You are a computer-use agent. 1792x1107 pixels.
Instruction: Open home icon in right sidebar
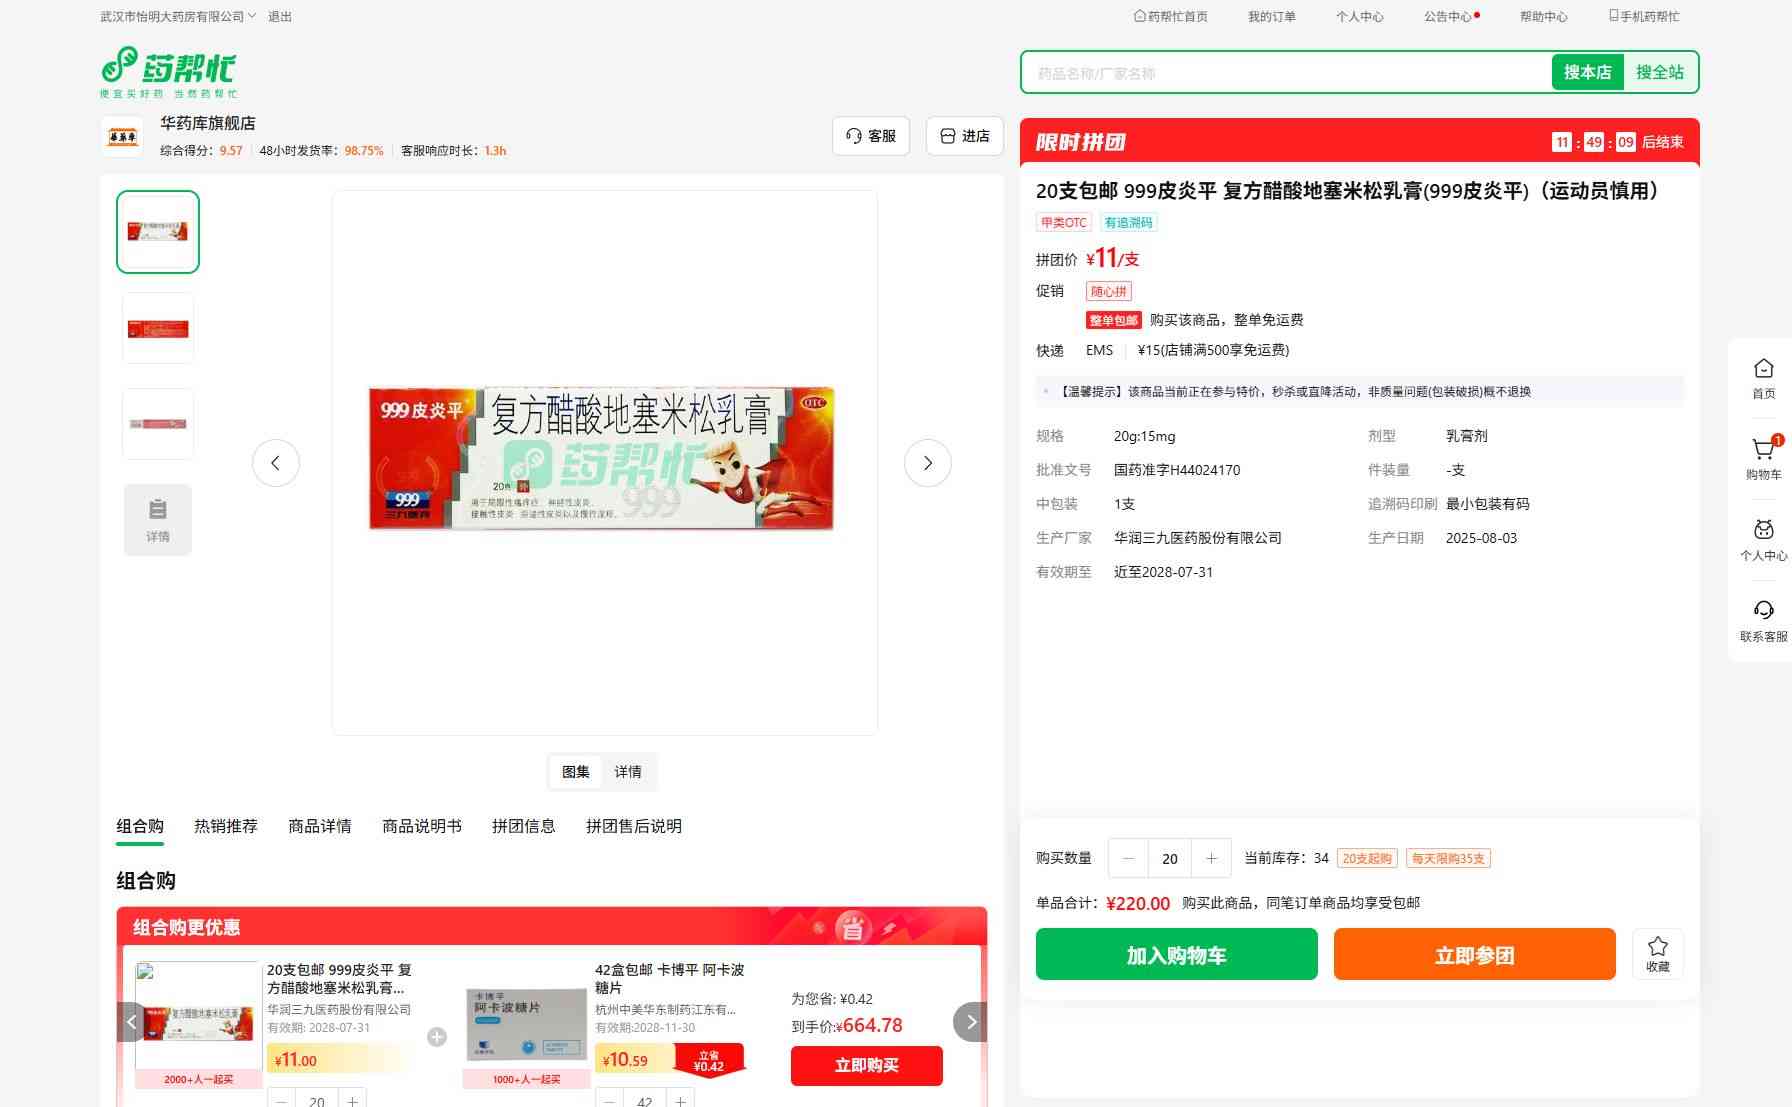coord(1763,369)
